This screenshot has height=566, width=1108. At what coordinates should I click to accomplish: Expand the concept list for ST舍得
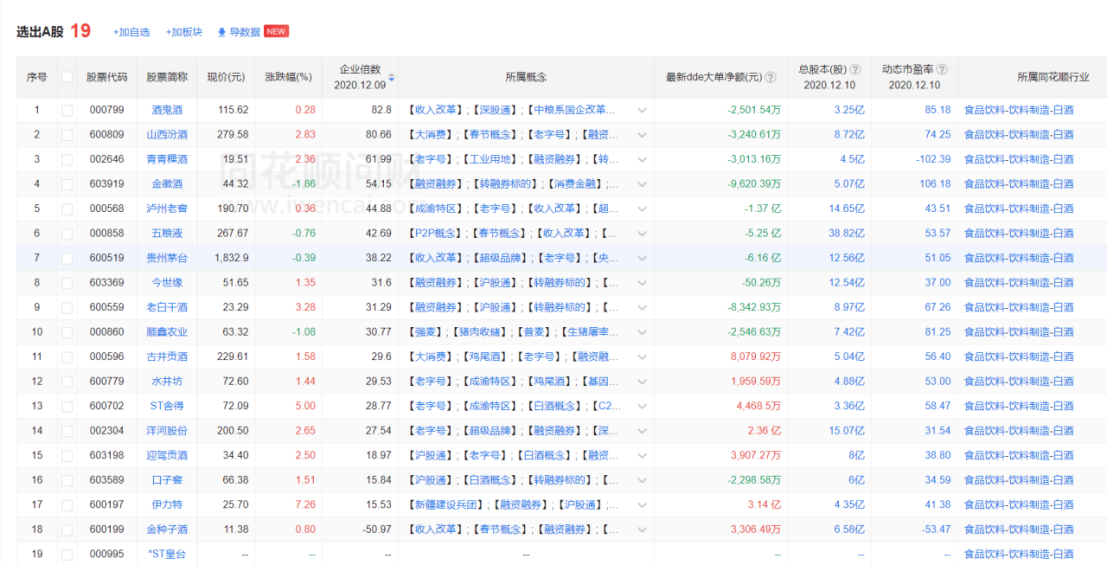(642, 406)
